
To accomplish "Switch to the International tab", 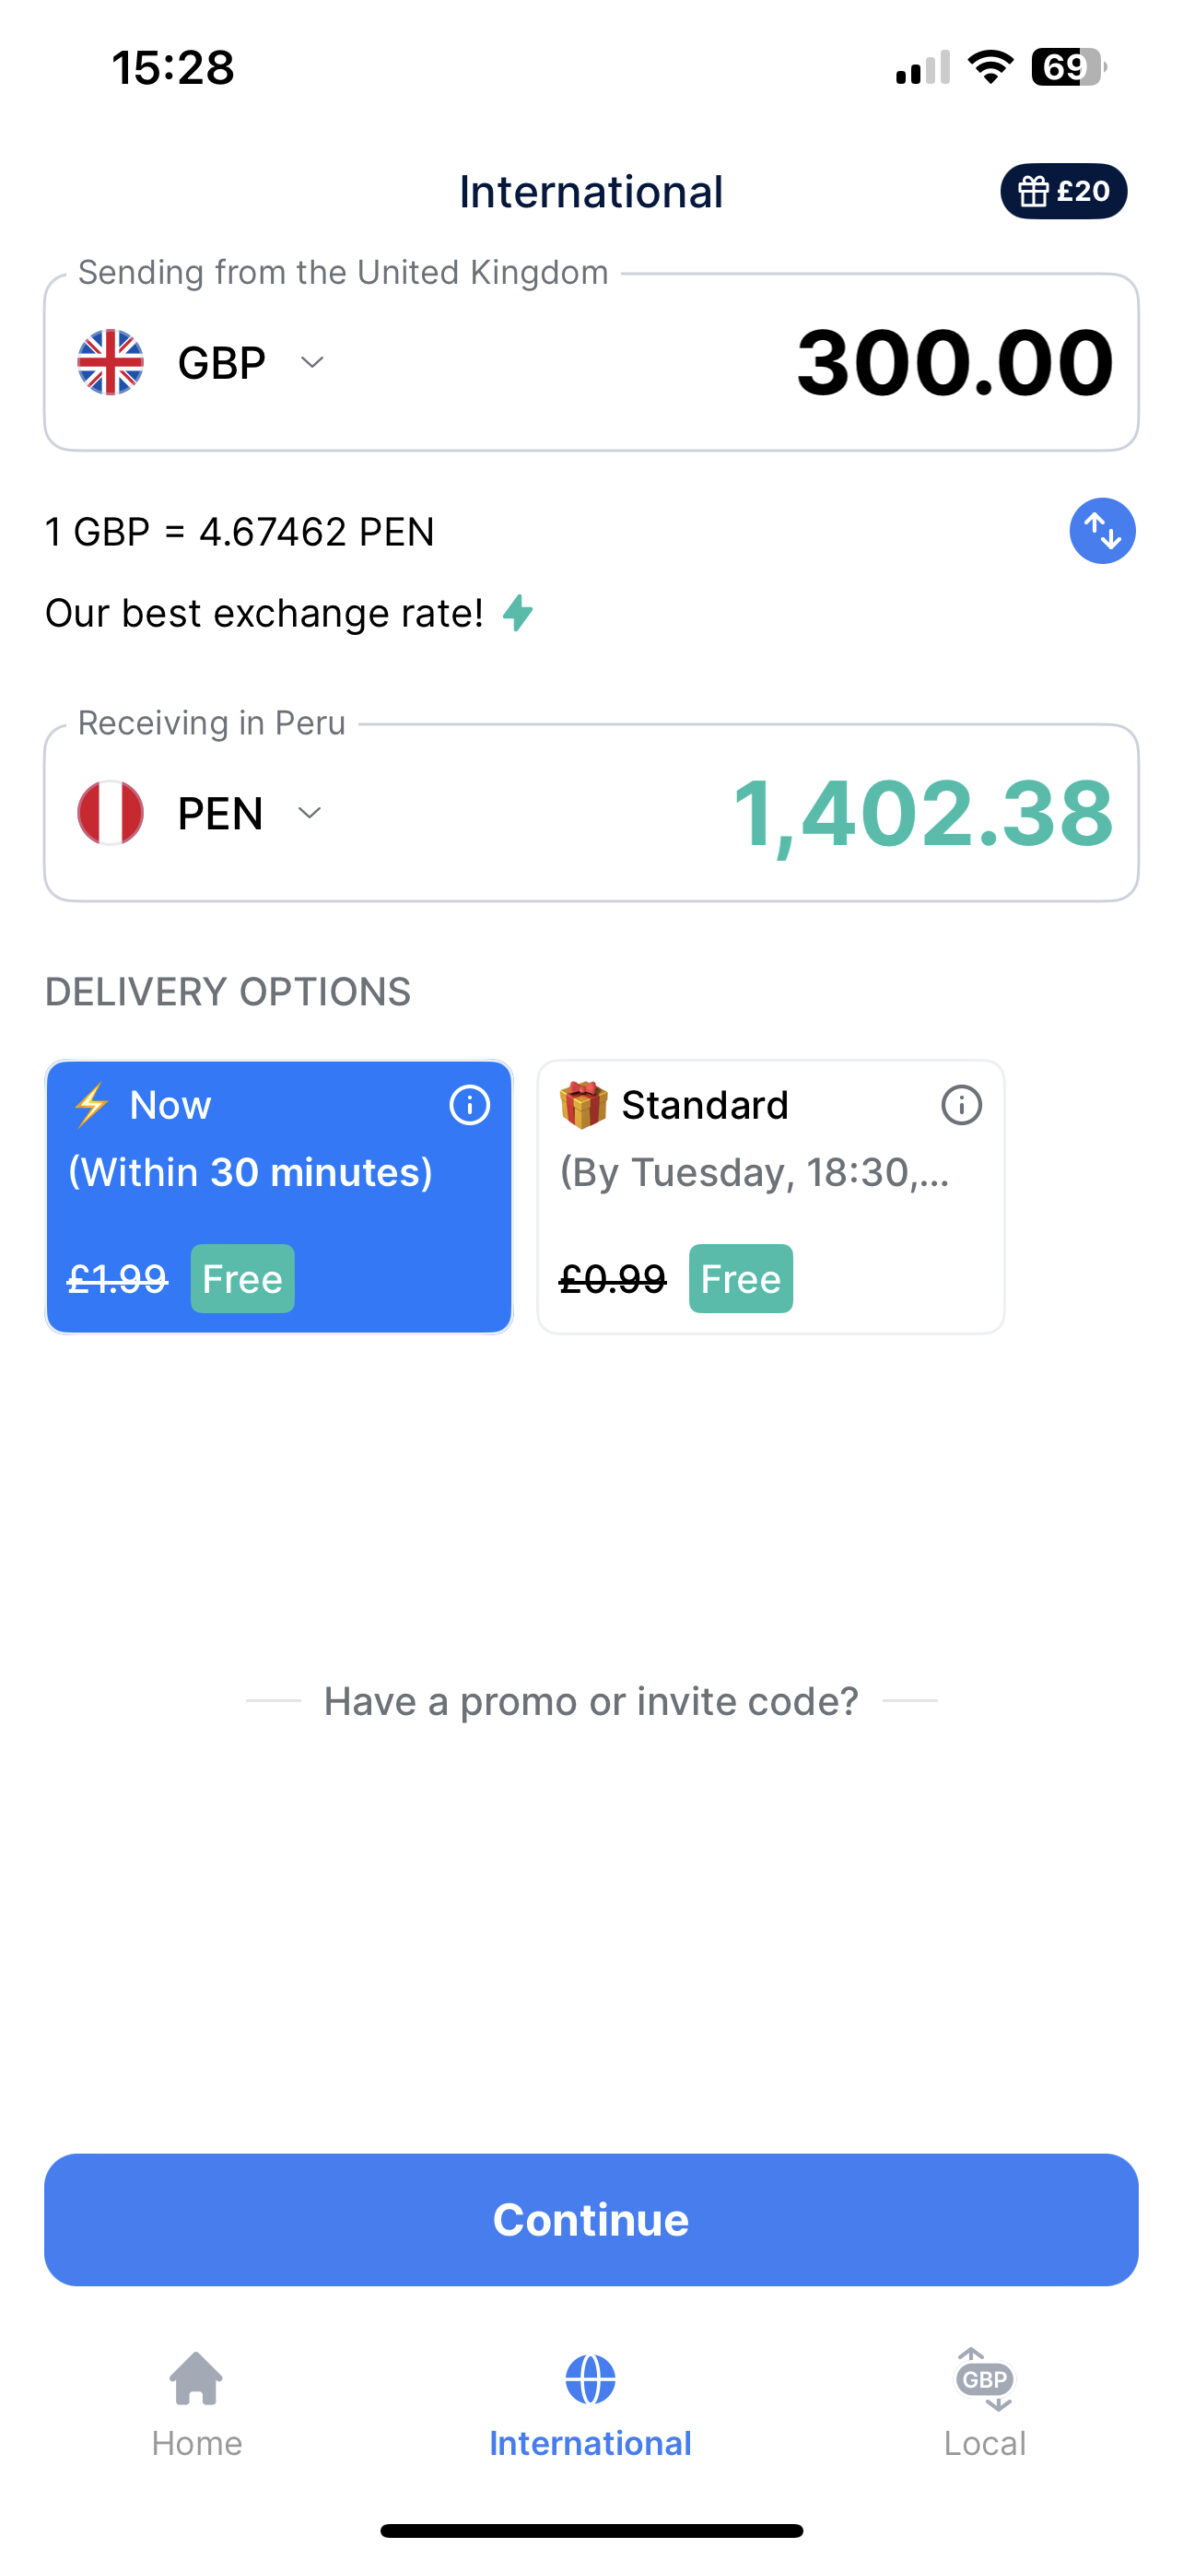I will [x=590, y=2402].
